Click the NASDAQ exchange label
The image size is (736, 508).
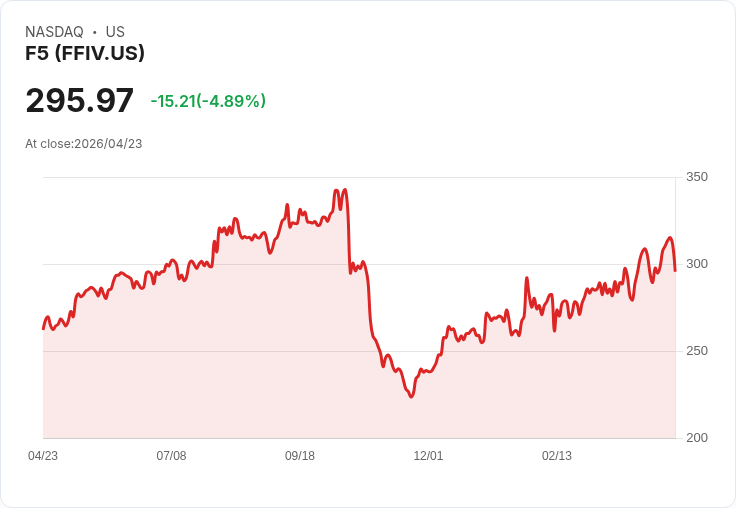(54, 32)
